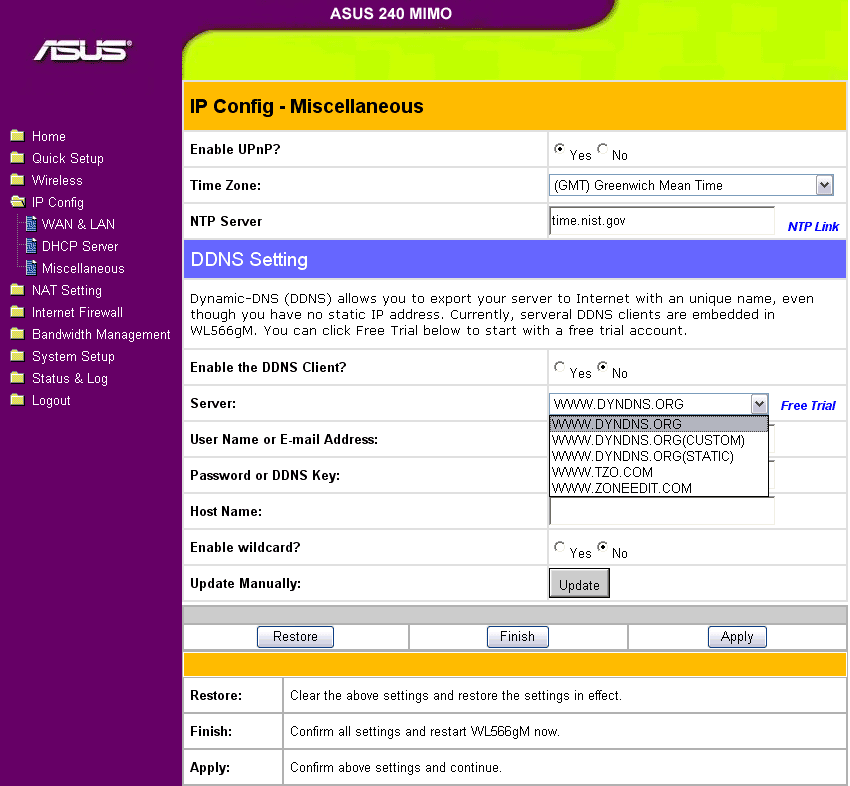Select Miscellaneous in the sidebar tree
Screen dimensions: 850x786
click(83, 268)
